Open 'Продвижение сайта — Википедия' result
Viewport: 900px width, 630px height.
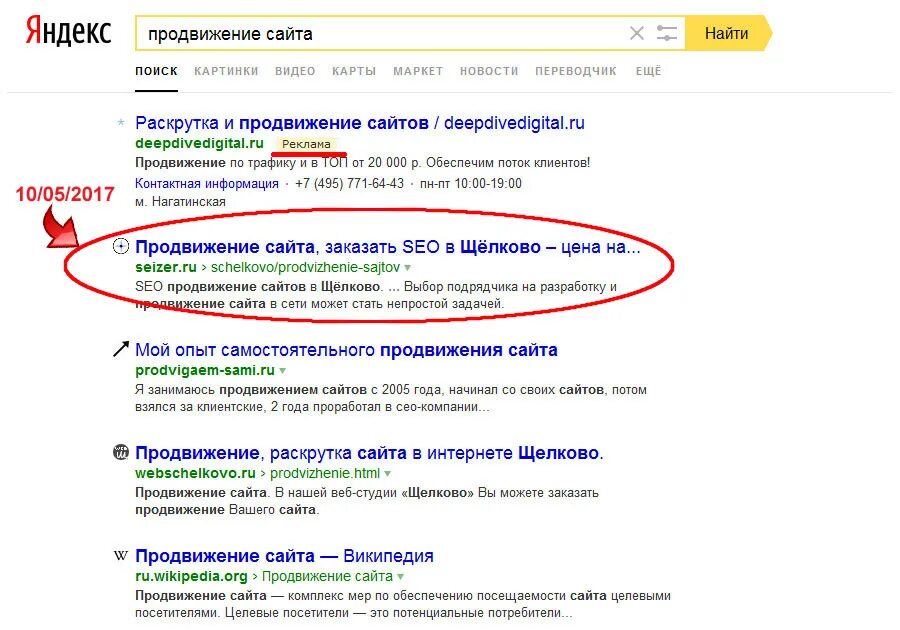point(284,556)
